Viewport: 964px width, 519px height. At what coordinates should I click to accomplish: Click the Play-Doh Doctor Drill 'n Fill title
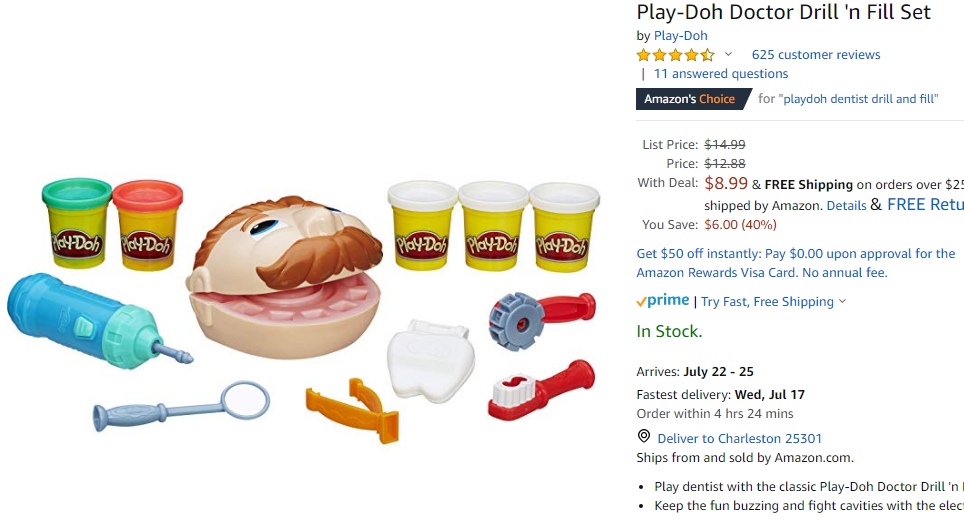(783, 12)
